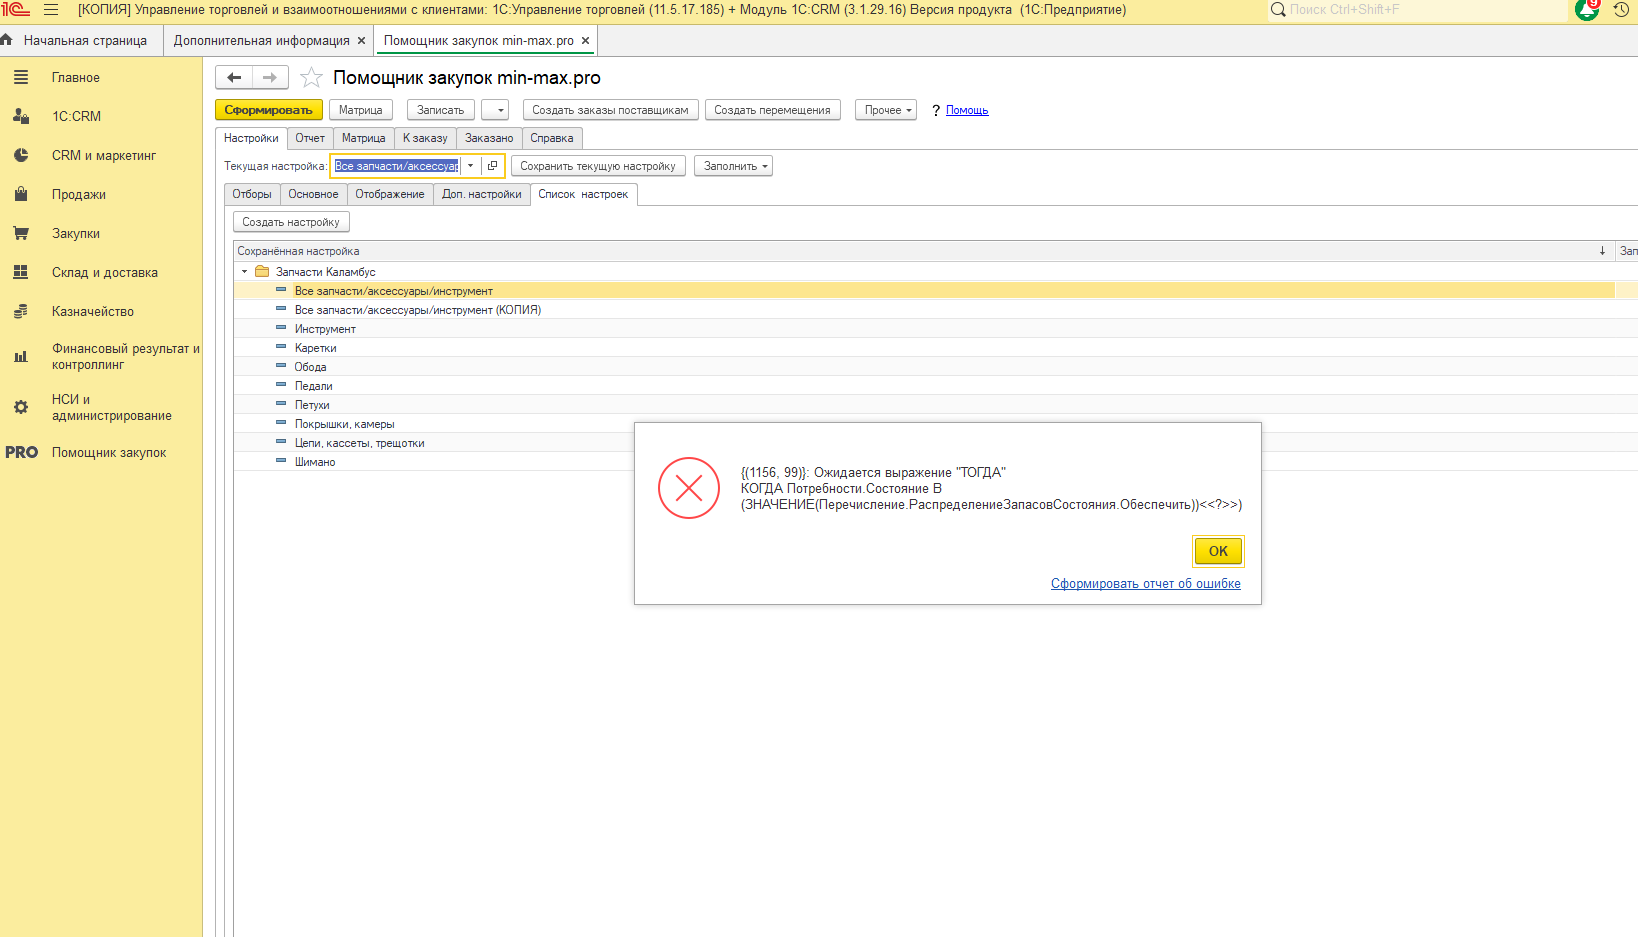Screen dimensions: 1638x937
Task: Click the search field in the title bar
Action: (1420, 10)
